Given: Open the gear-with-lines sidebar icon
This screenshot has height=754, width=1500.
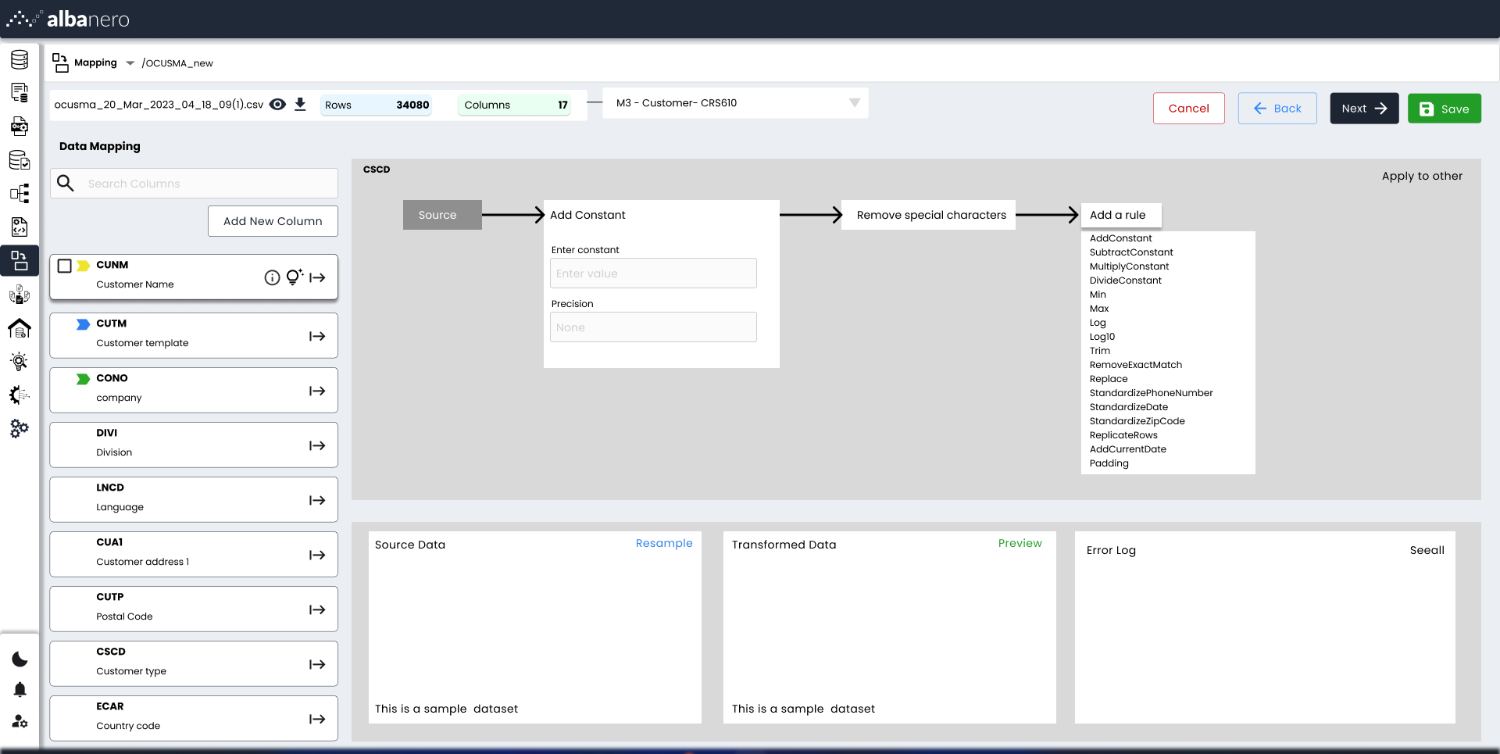Looking at the screenshot, I should pyautogui.click(x=19, y=395).
